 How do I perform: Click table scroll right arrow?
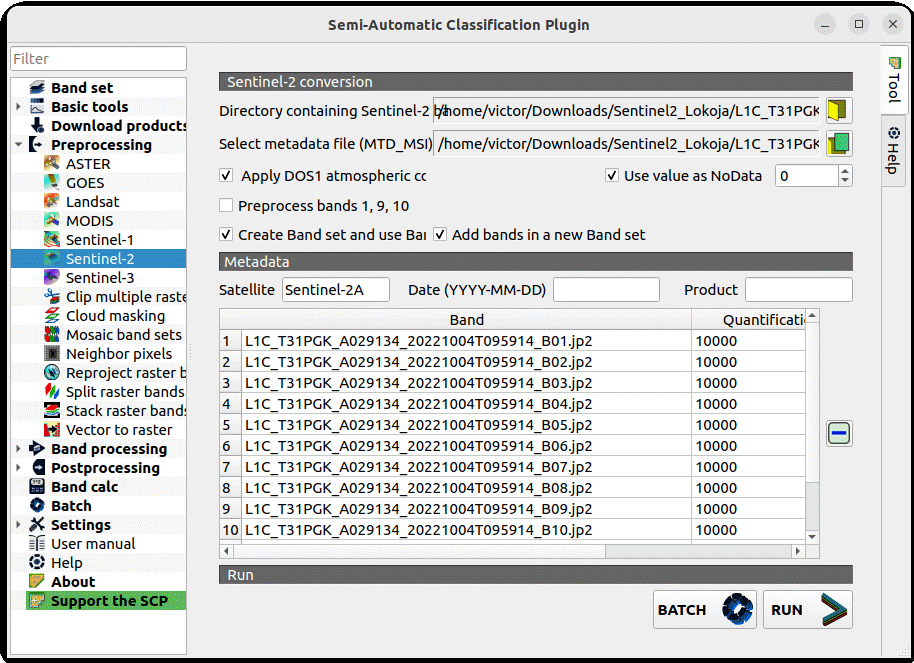tap(797, 550)
